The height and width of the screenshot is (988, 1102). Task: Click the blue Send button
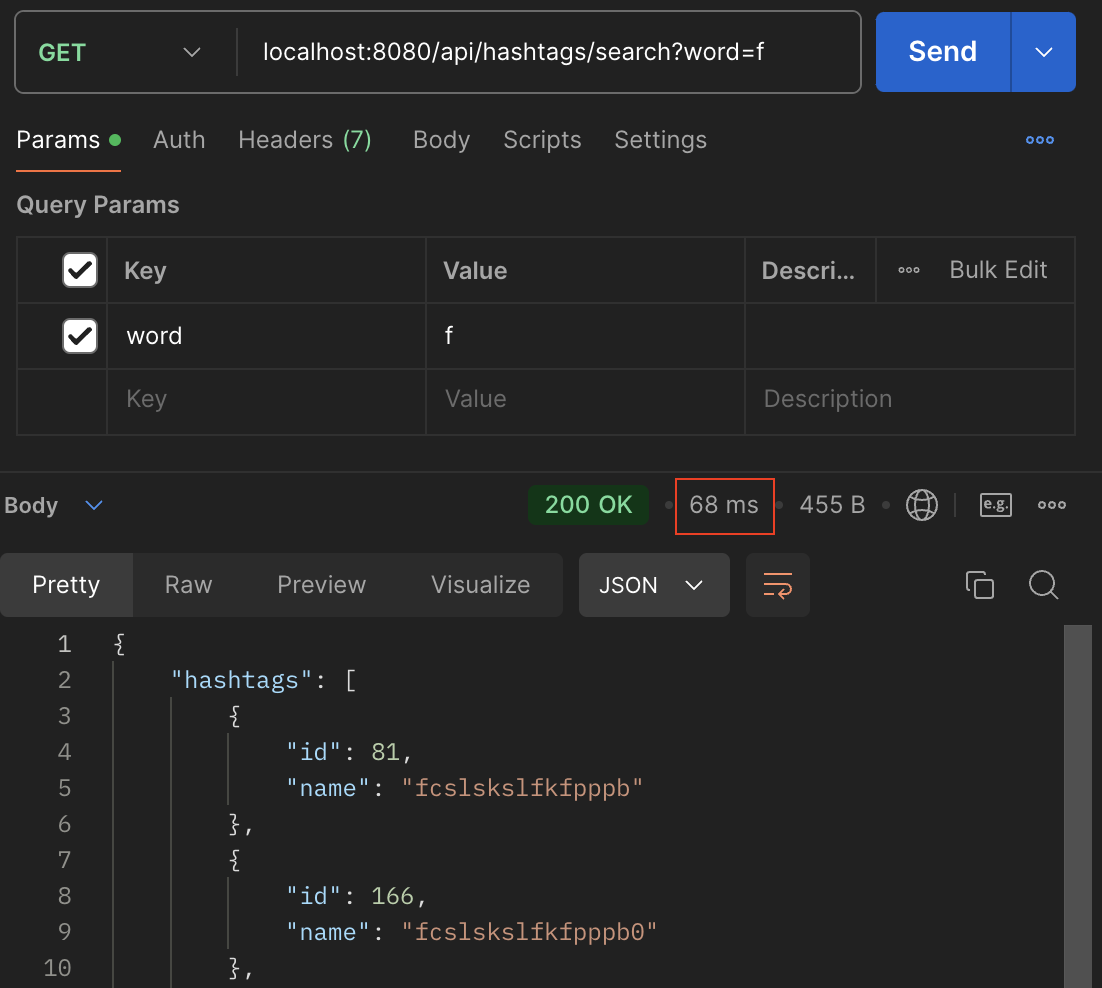pos(942,52)
